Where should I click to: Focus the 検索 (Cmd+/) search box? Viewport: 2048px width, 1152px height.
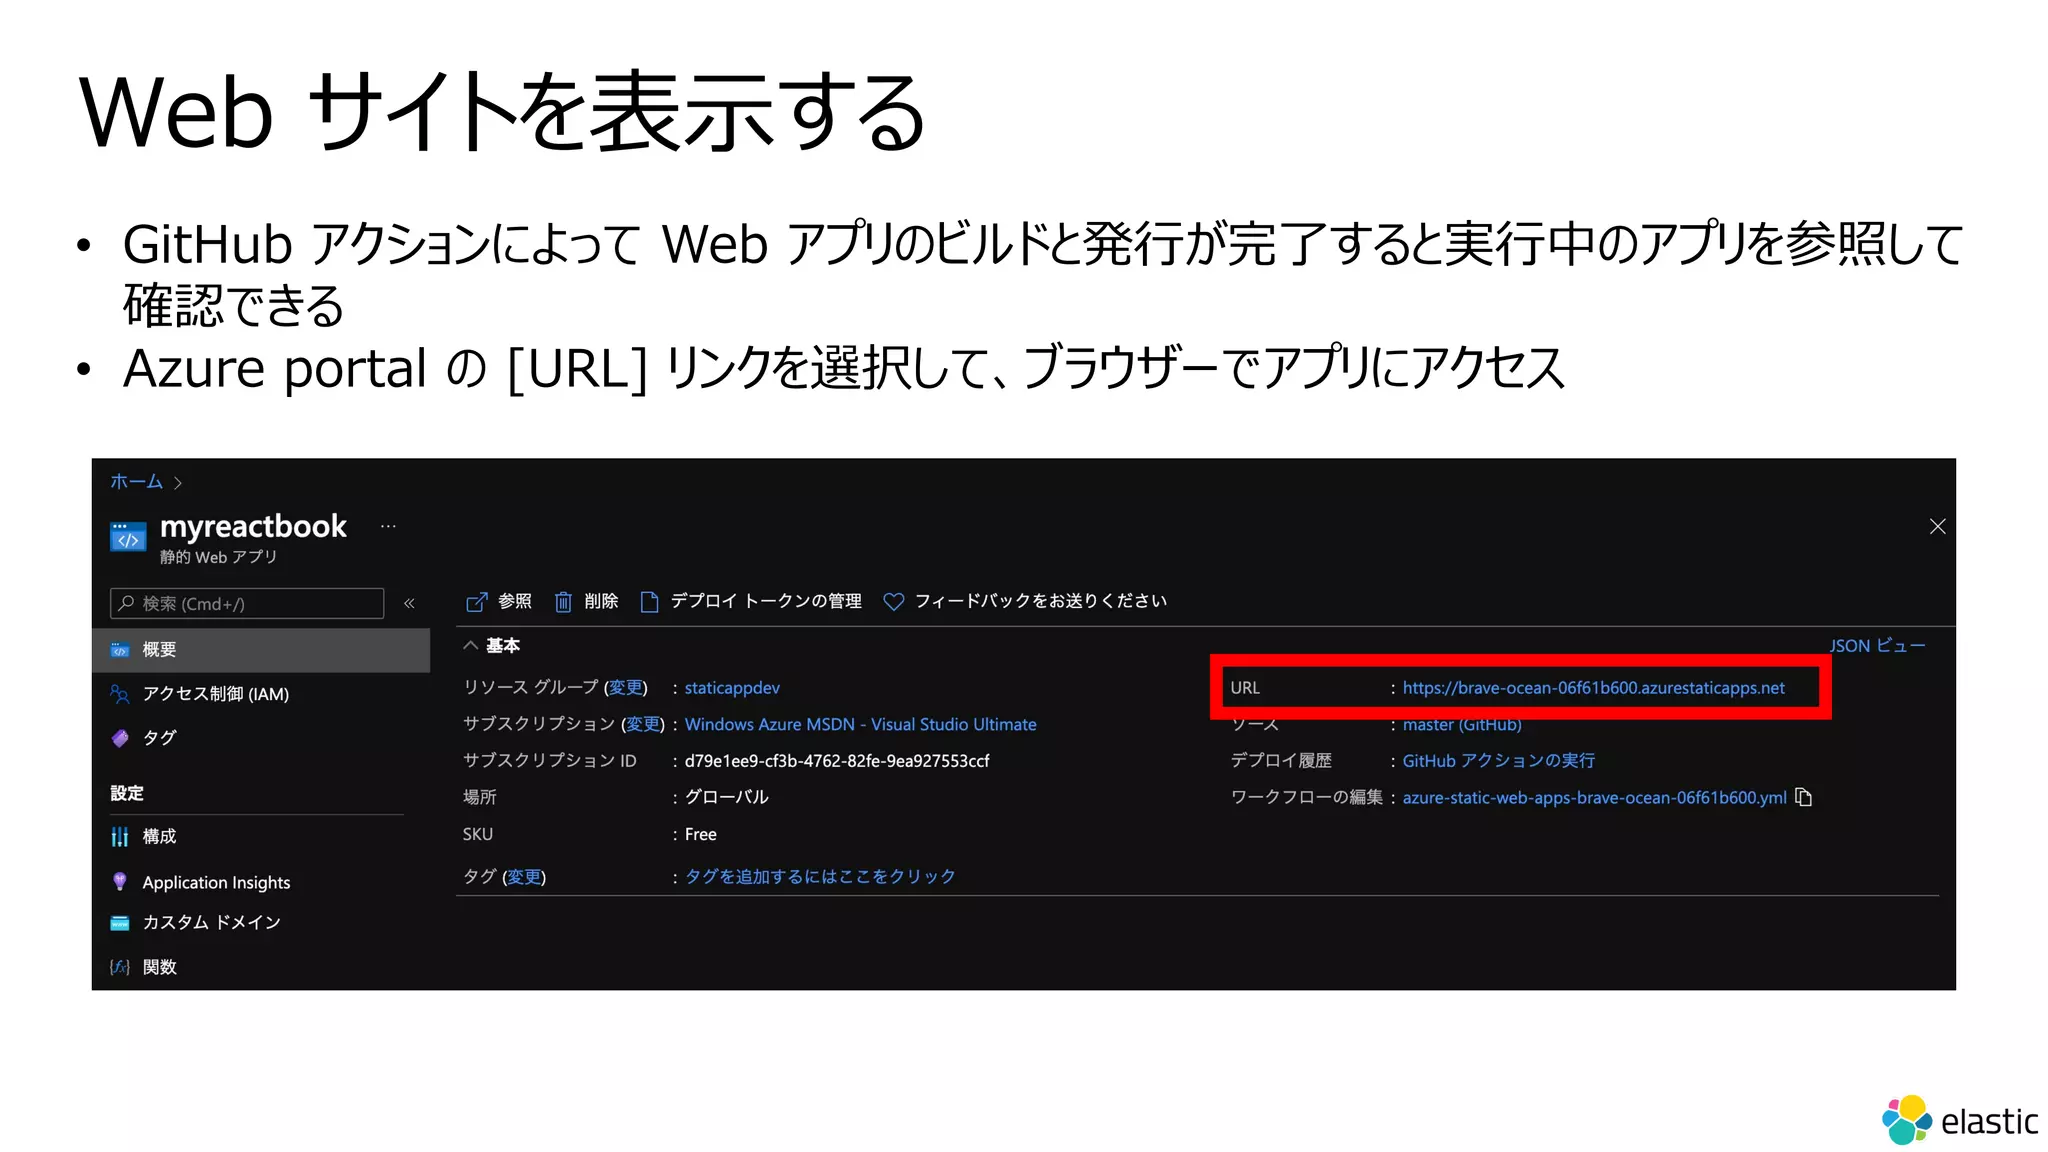coord(247,603)
